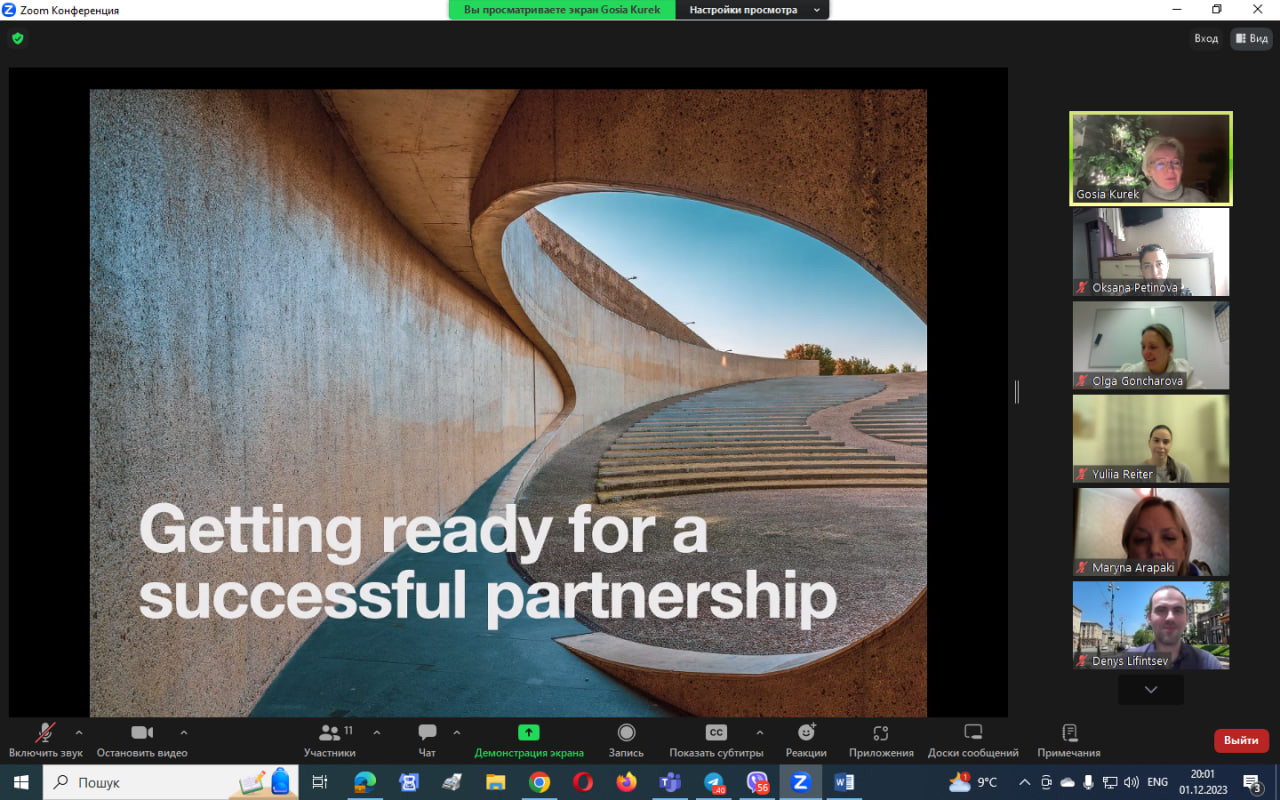Click the divider handle beside video panel
This screenshot has height=800, width=1280.
(x=1017, y=392)
